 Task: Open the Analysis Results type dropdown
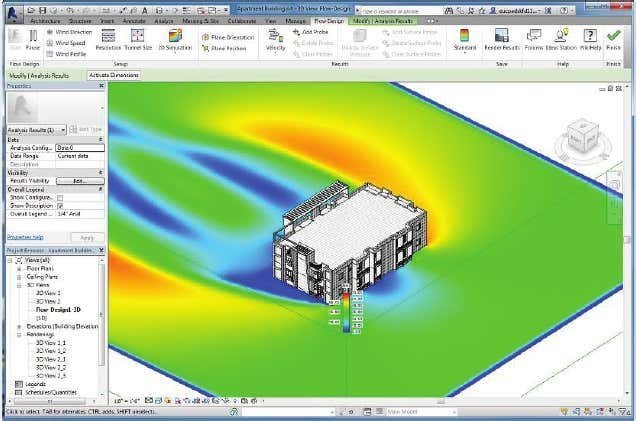(x=37, y=129)
